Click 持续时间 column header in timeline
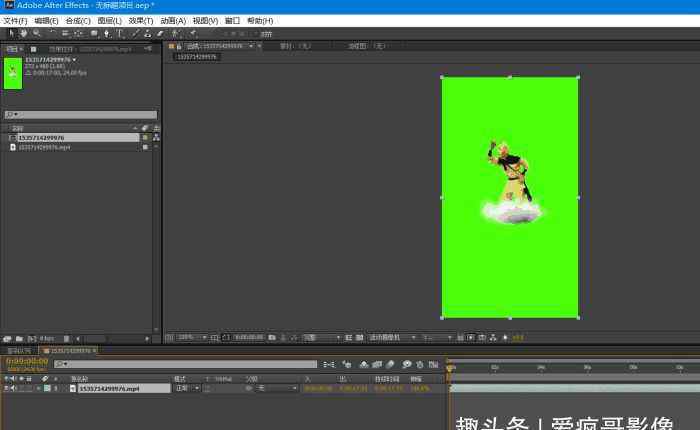The height and width of the screenshot is (430, 700). click(x=387, y=379)
